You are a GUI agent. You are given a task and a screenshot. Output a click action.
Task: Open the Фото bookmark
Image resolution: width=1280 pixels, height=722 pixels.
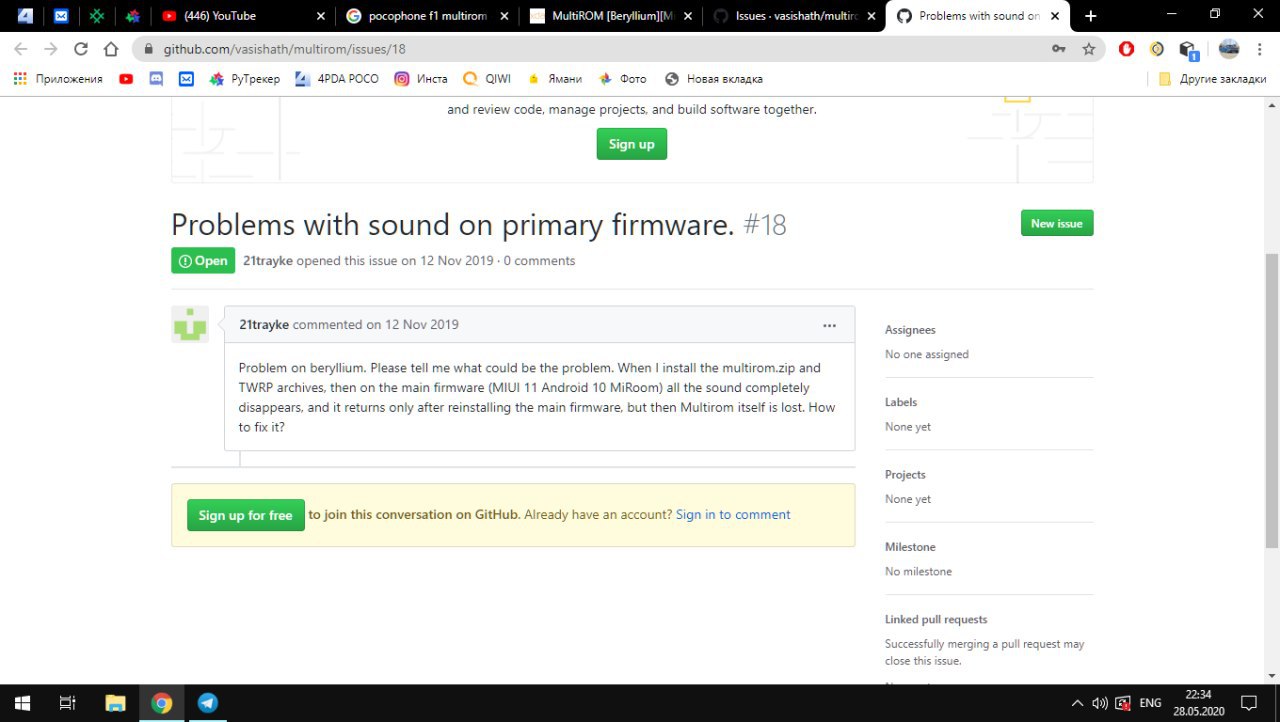623,79
